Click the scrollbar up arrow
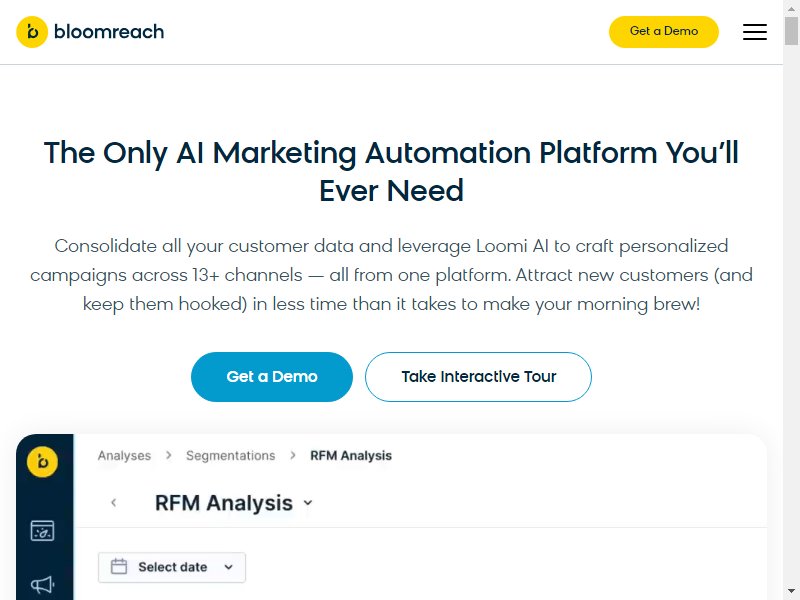This screenshot has width=800, height=600. (x=791, y=8)
